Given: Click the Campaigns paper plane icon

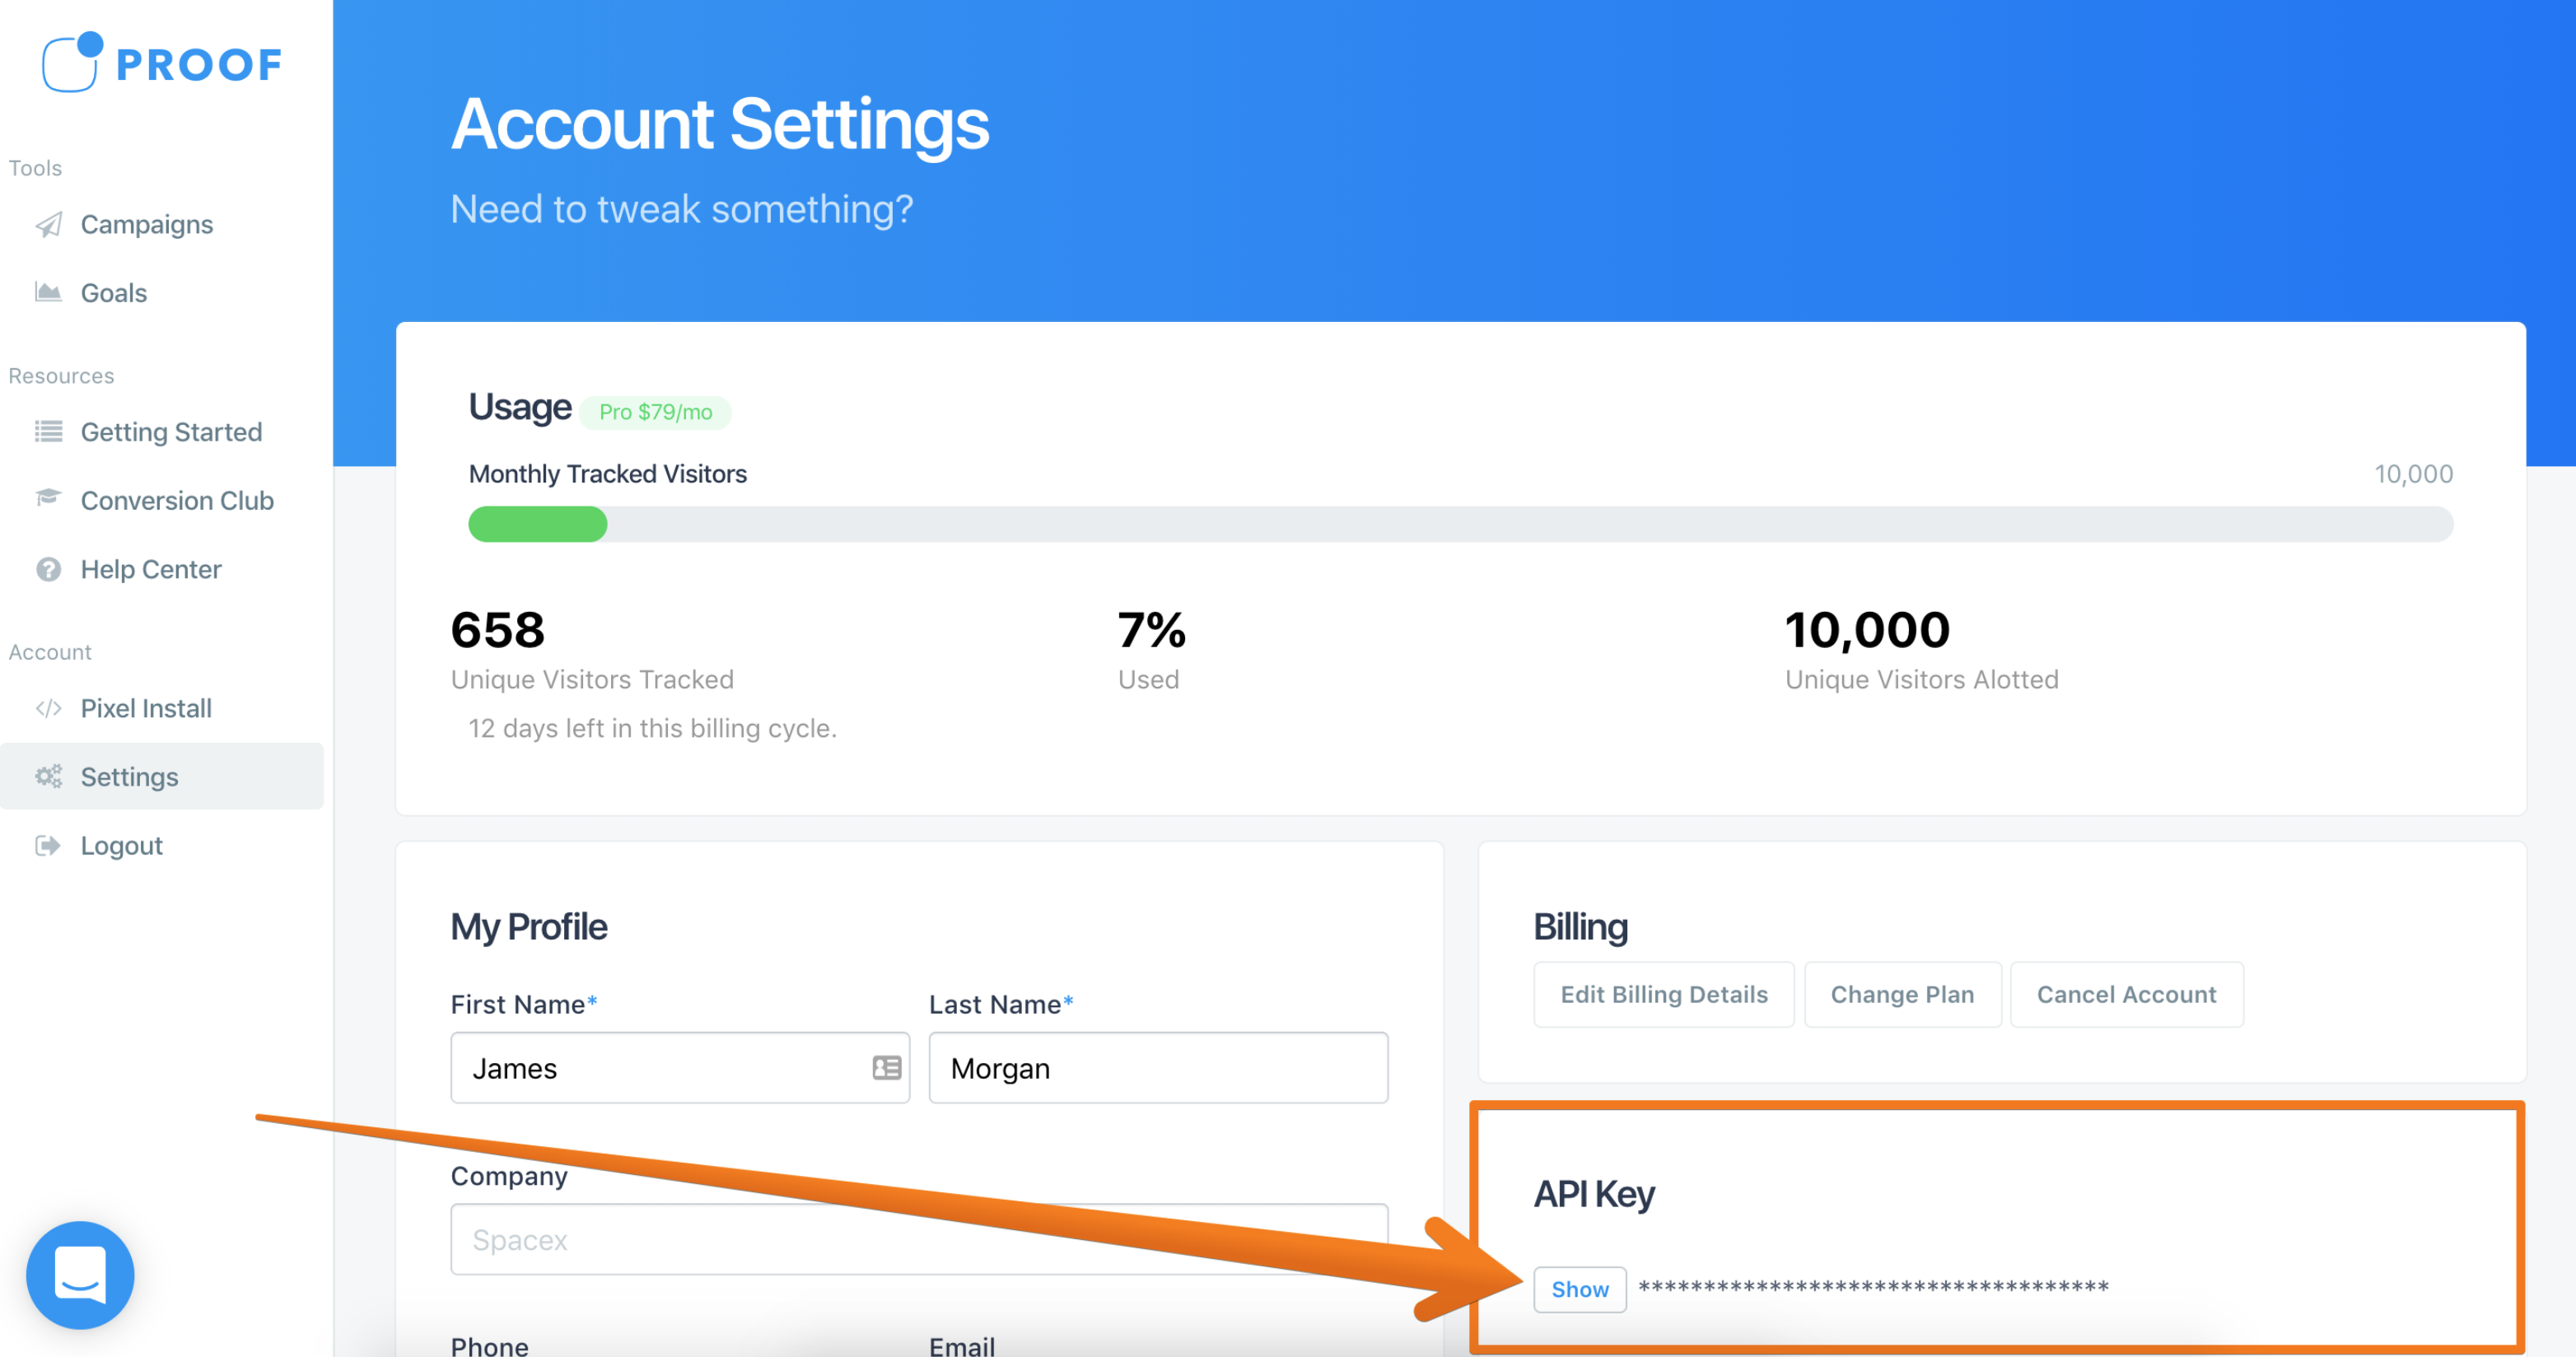Looking at the screenshot, I should (x=48, y=225).
